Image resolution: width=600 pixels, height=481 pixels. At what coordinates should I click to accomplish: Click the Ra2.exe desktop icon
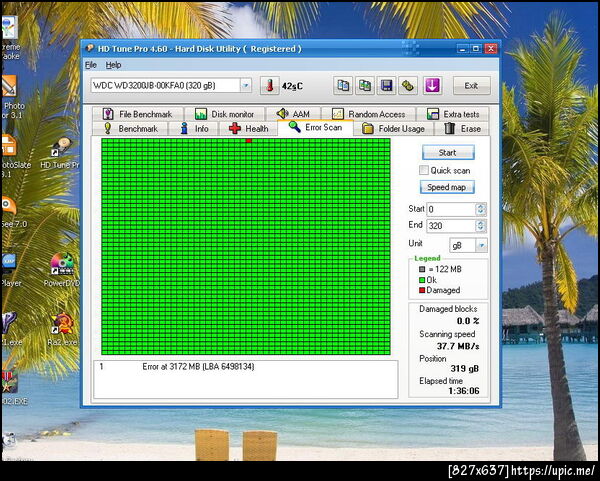[x=63, y=329]
